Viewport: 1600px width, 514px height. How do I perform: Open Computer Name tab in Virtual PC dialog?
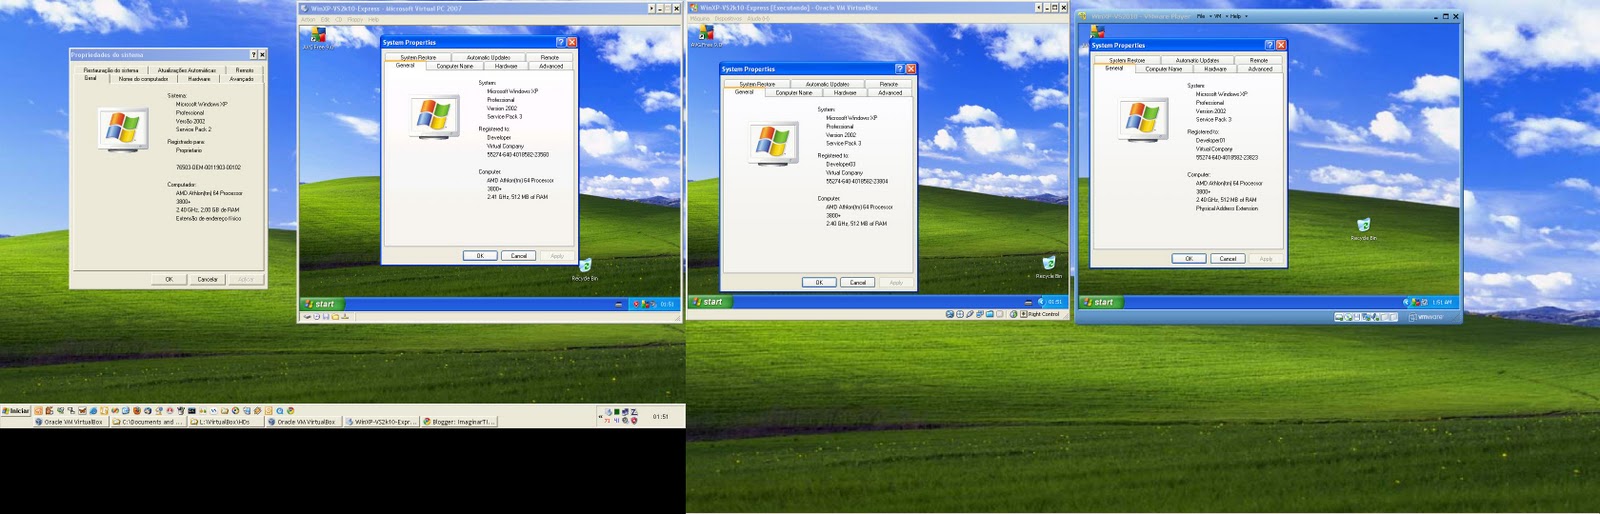click(455, 66)
